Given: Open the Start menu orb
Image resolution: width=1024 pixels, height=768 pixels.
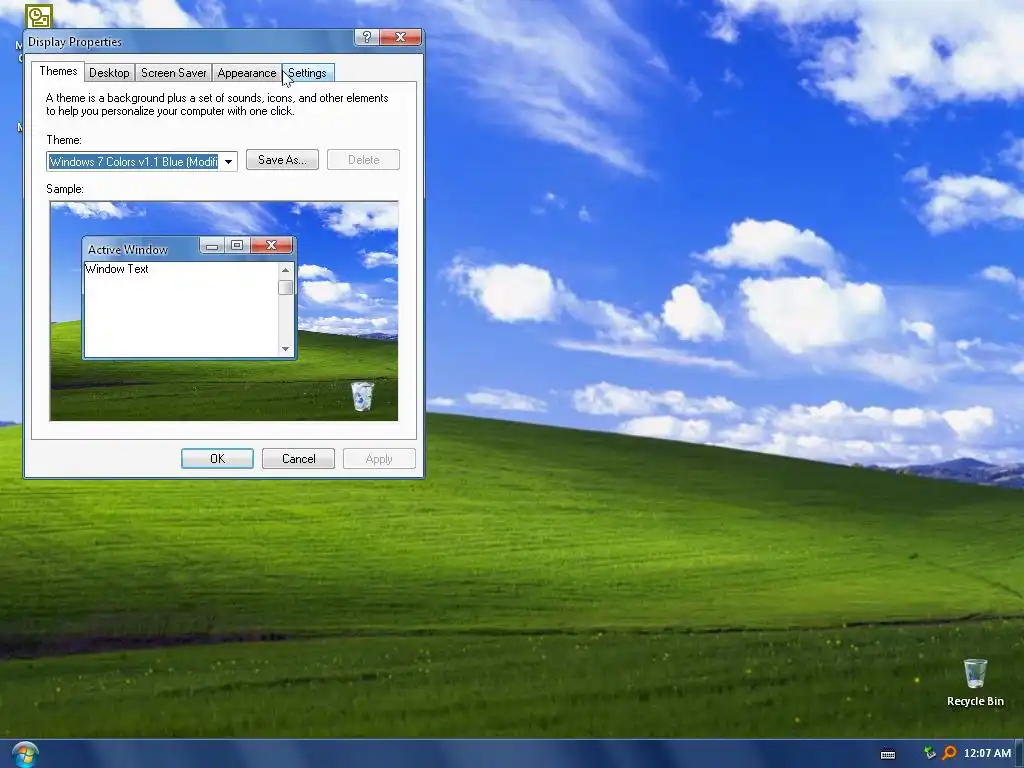Looking at the screenshot, I should pos(25,754).
